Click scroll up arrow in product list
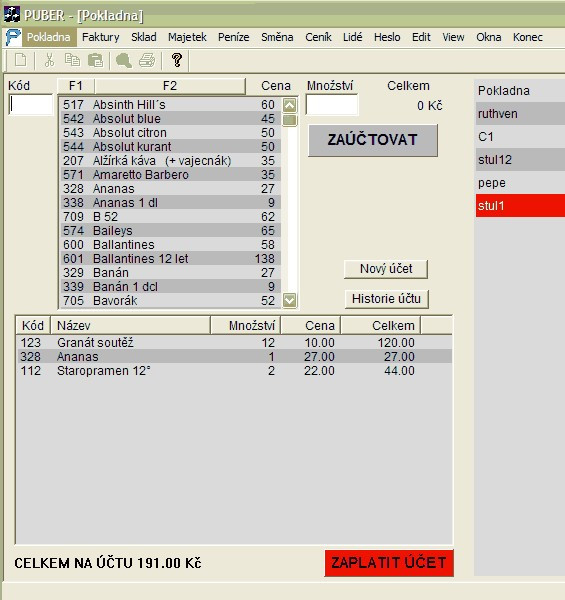The width and height of the screenshot is (565, 600). coord(290,105)
